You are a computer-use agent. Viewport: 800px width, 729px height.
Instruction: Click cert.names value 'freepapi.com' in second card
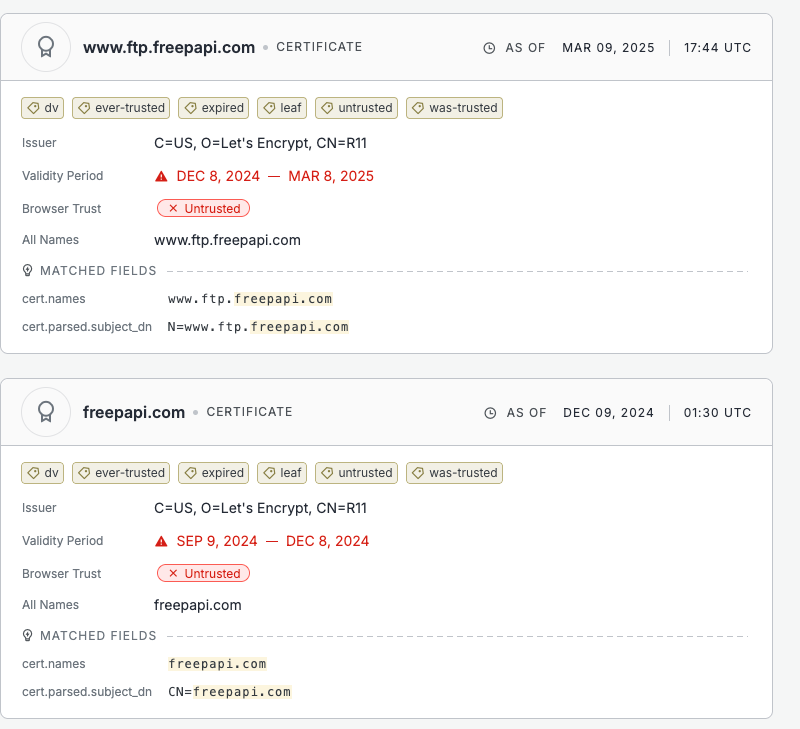pyautogui.click(x=217, y=664)
